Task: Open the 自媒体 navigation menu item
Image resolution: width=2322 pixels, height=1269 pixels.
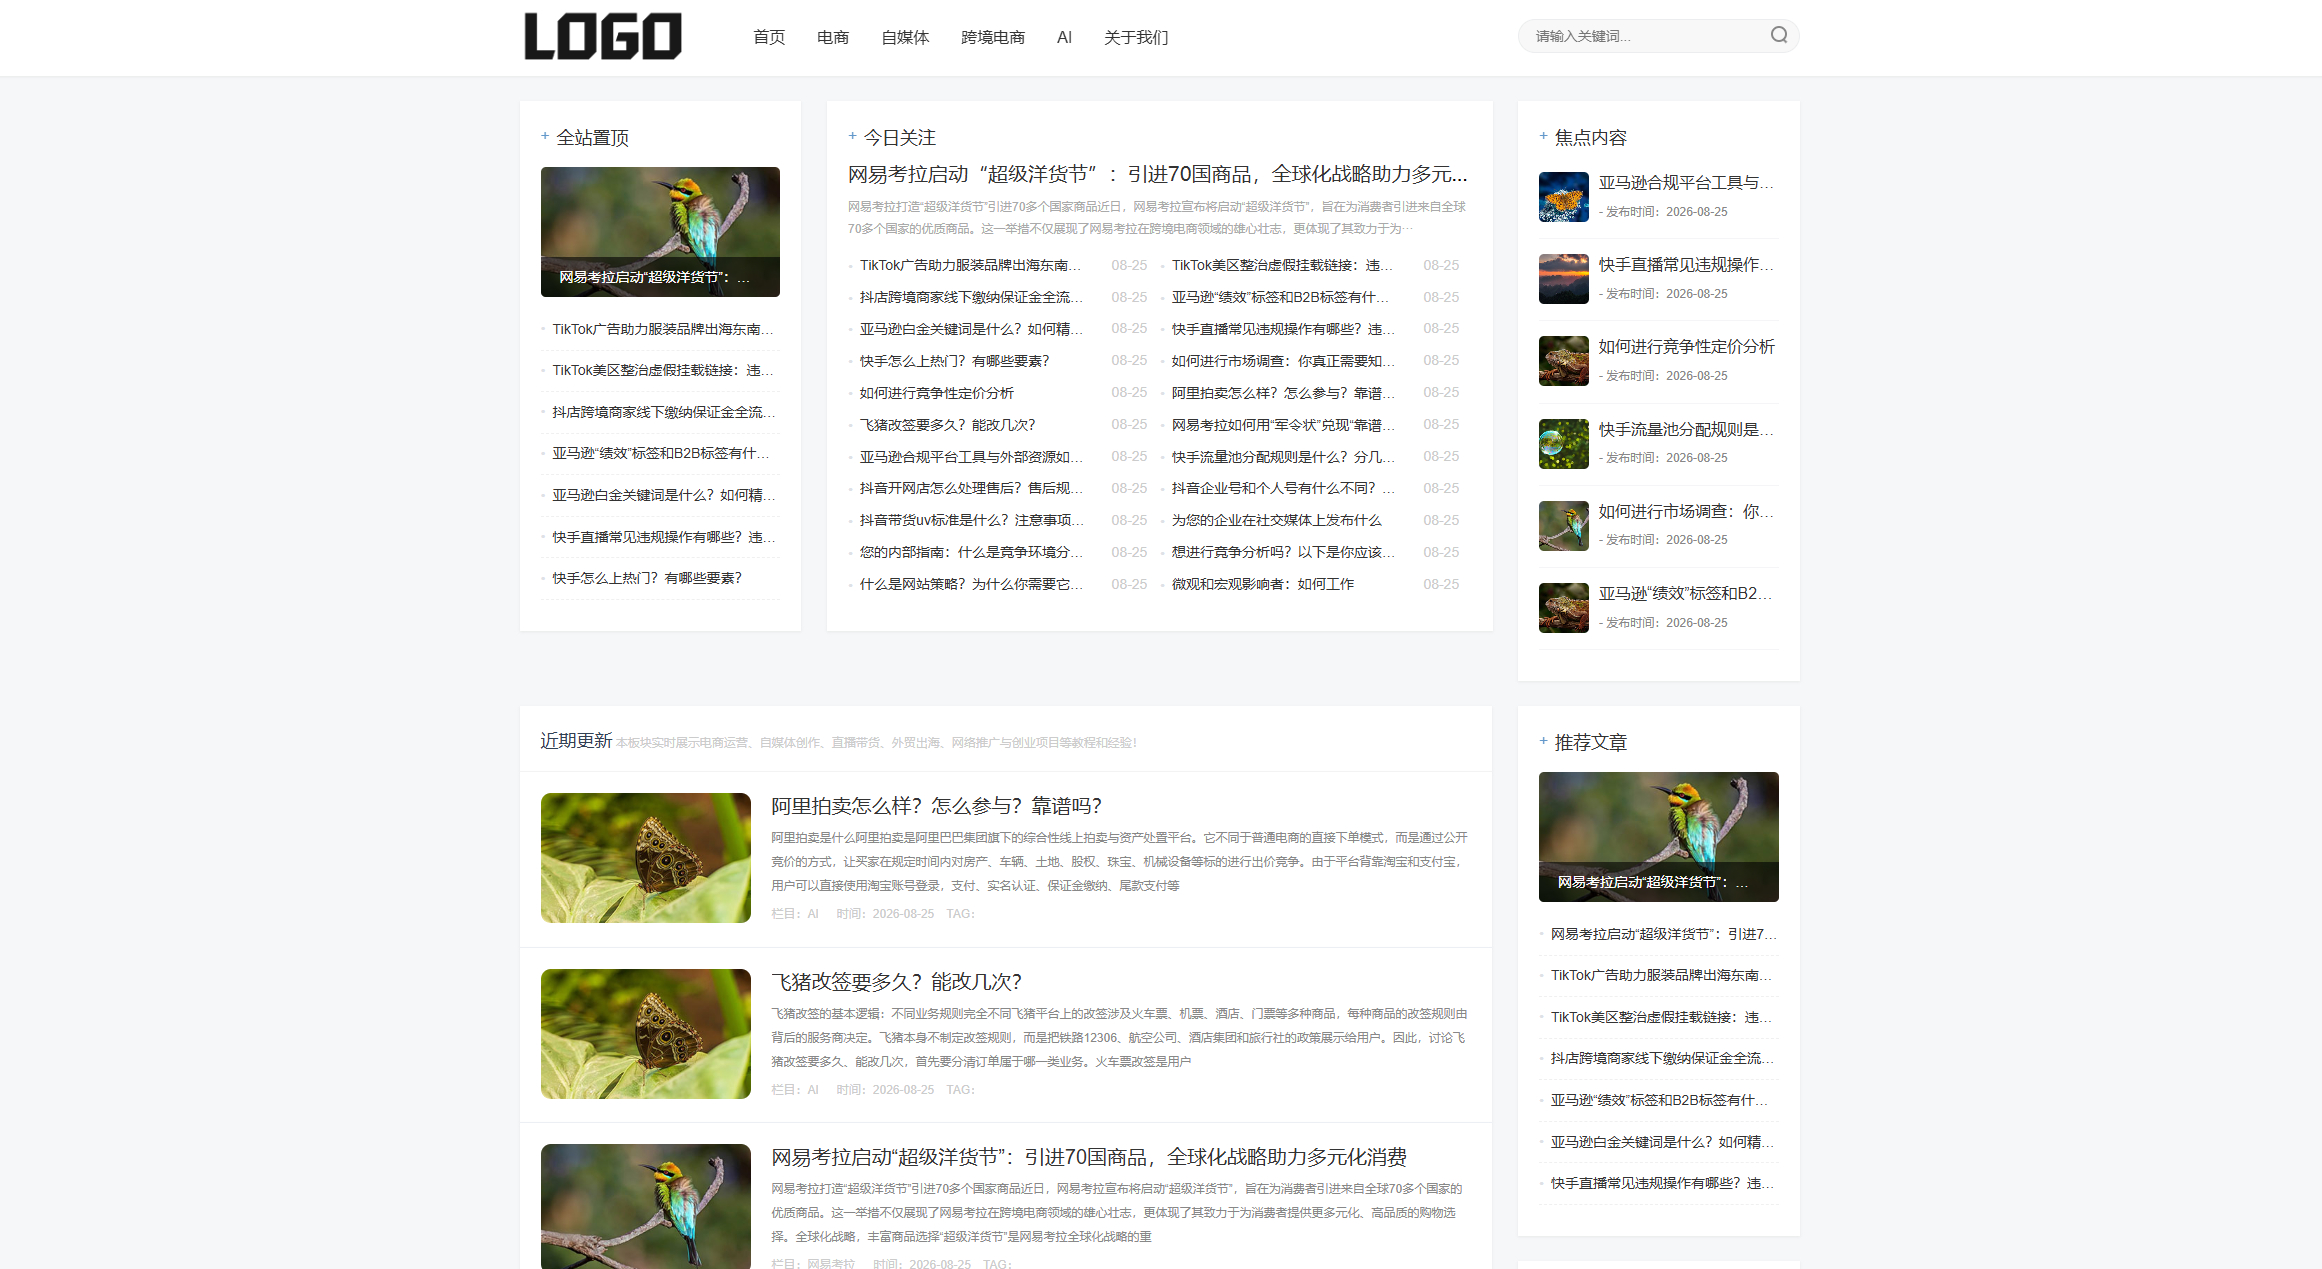Action: click(905, 37)
